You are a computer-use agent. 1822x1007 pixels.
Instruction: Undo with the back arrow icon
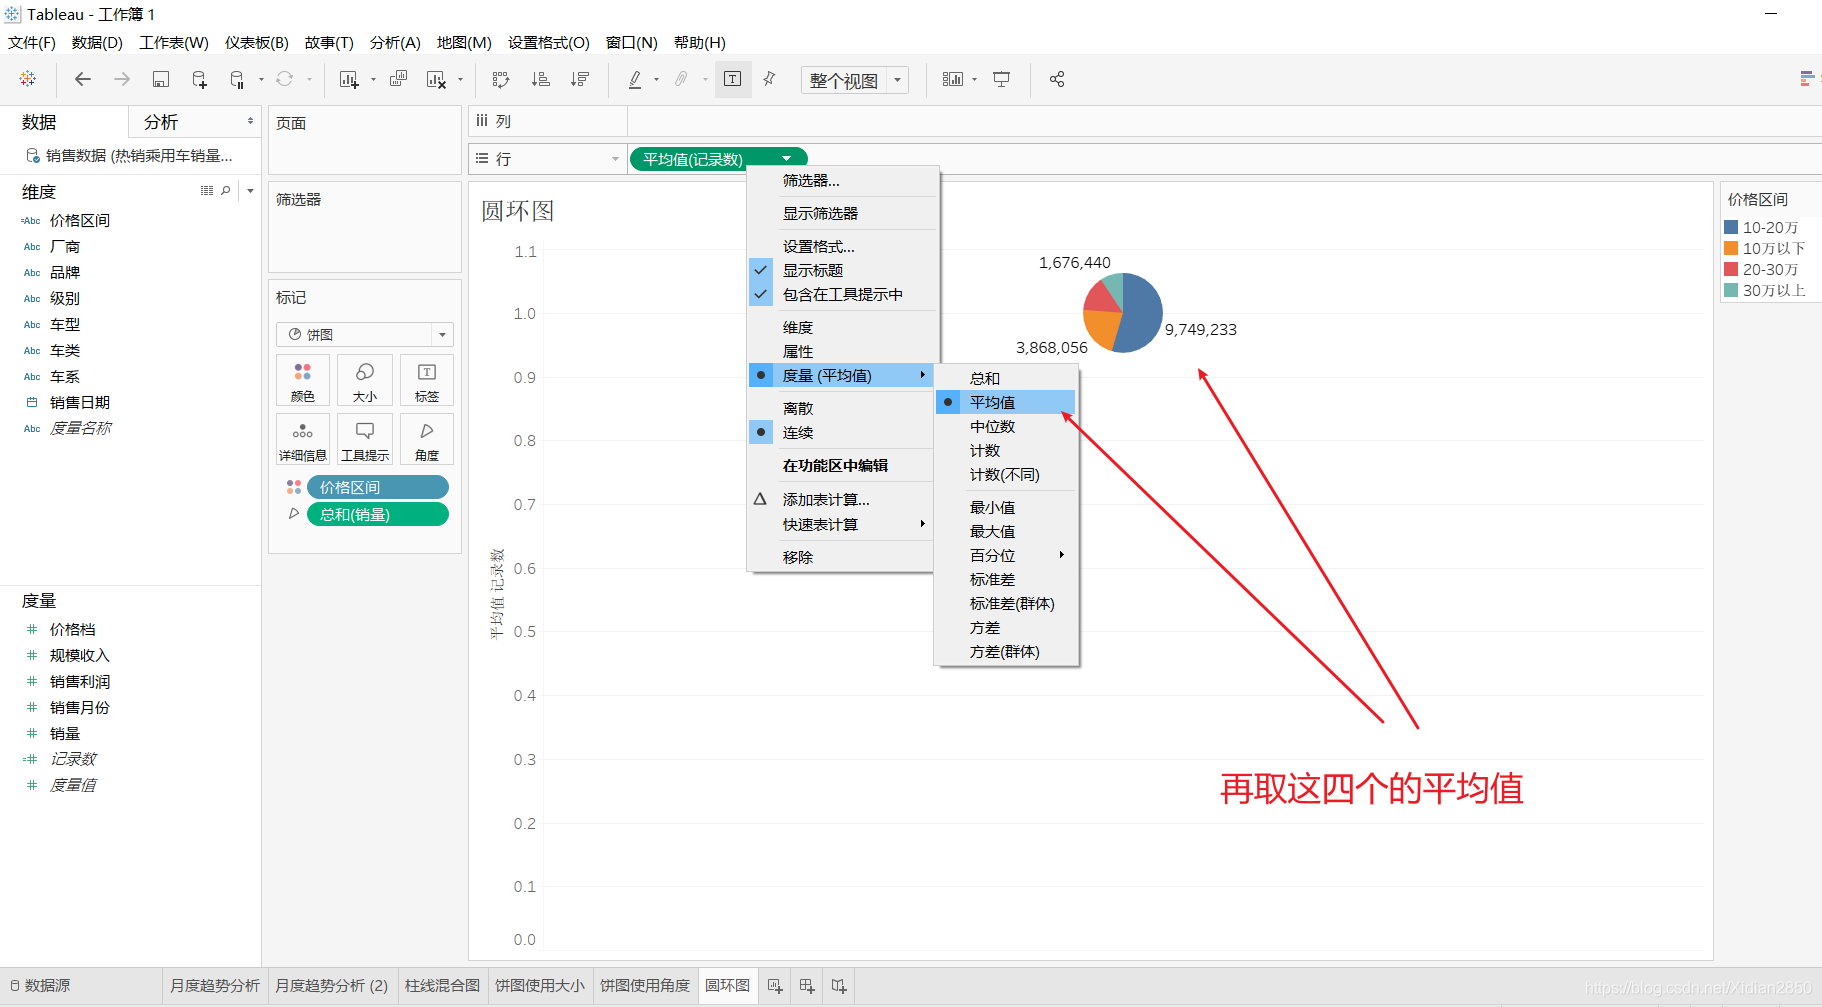[83, 79]
